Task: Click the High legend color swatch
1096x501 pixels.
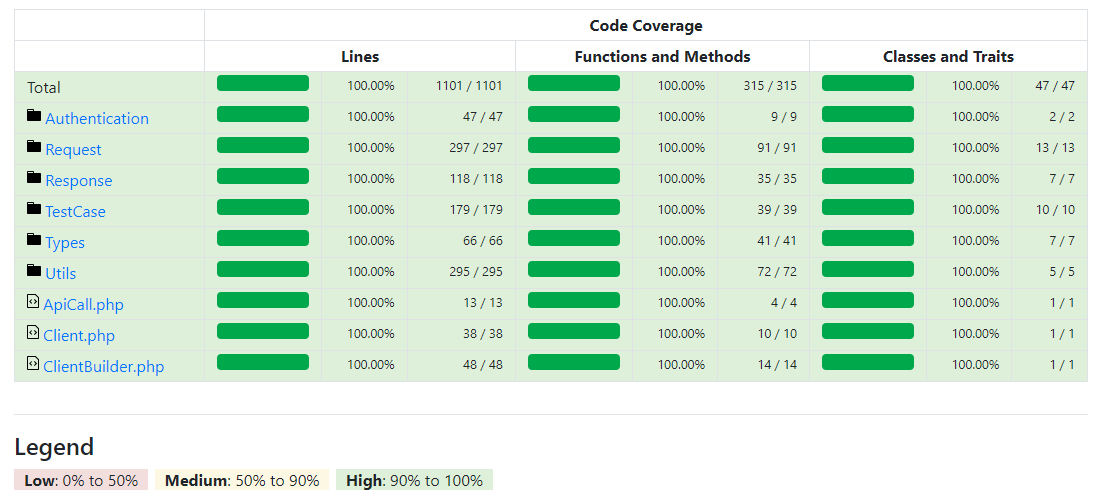Action: [414, 480]
